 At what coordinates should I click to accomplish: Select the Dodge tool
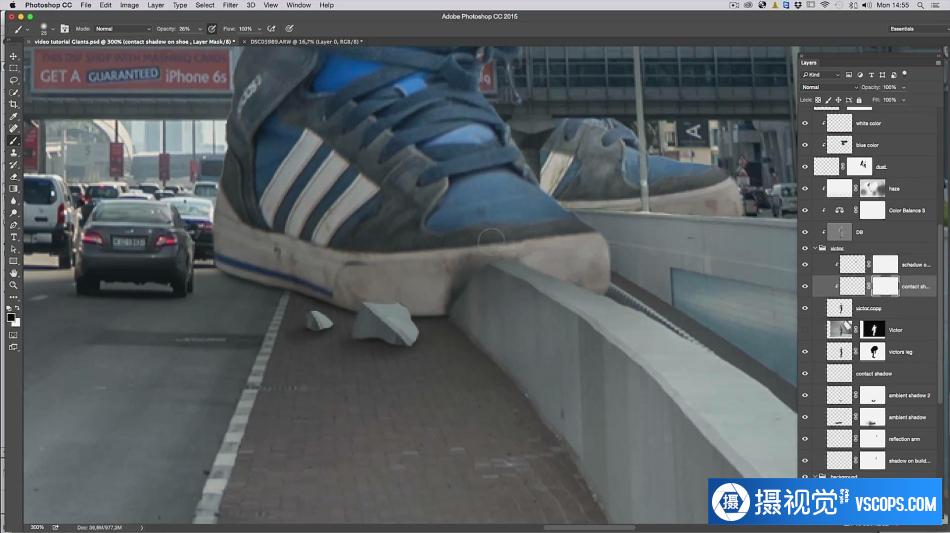pyautogui.click(x=13, y=213)
